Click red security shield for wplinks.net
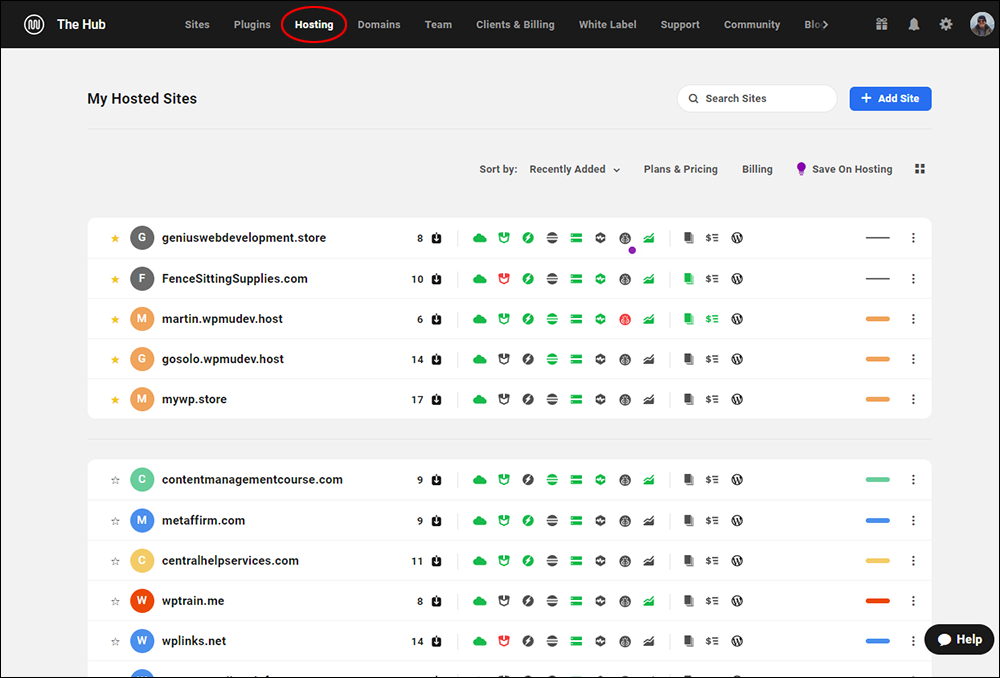The height and width of the screenshot is (678, 1000). 504,641
